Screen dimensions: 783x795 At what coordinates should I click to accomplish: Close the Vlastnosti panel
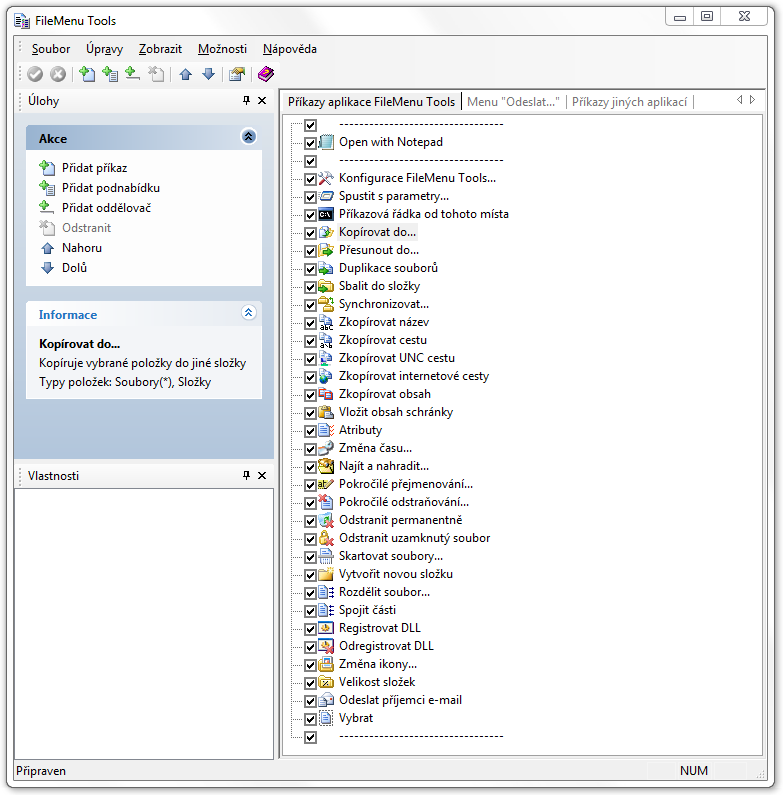[262, 475]
